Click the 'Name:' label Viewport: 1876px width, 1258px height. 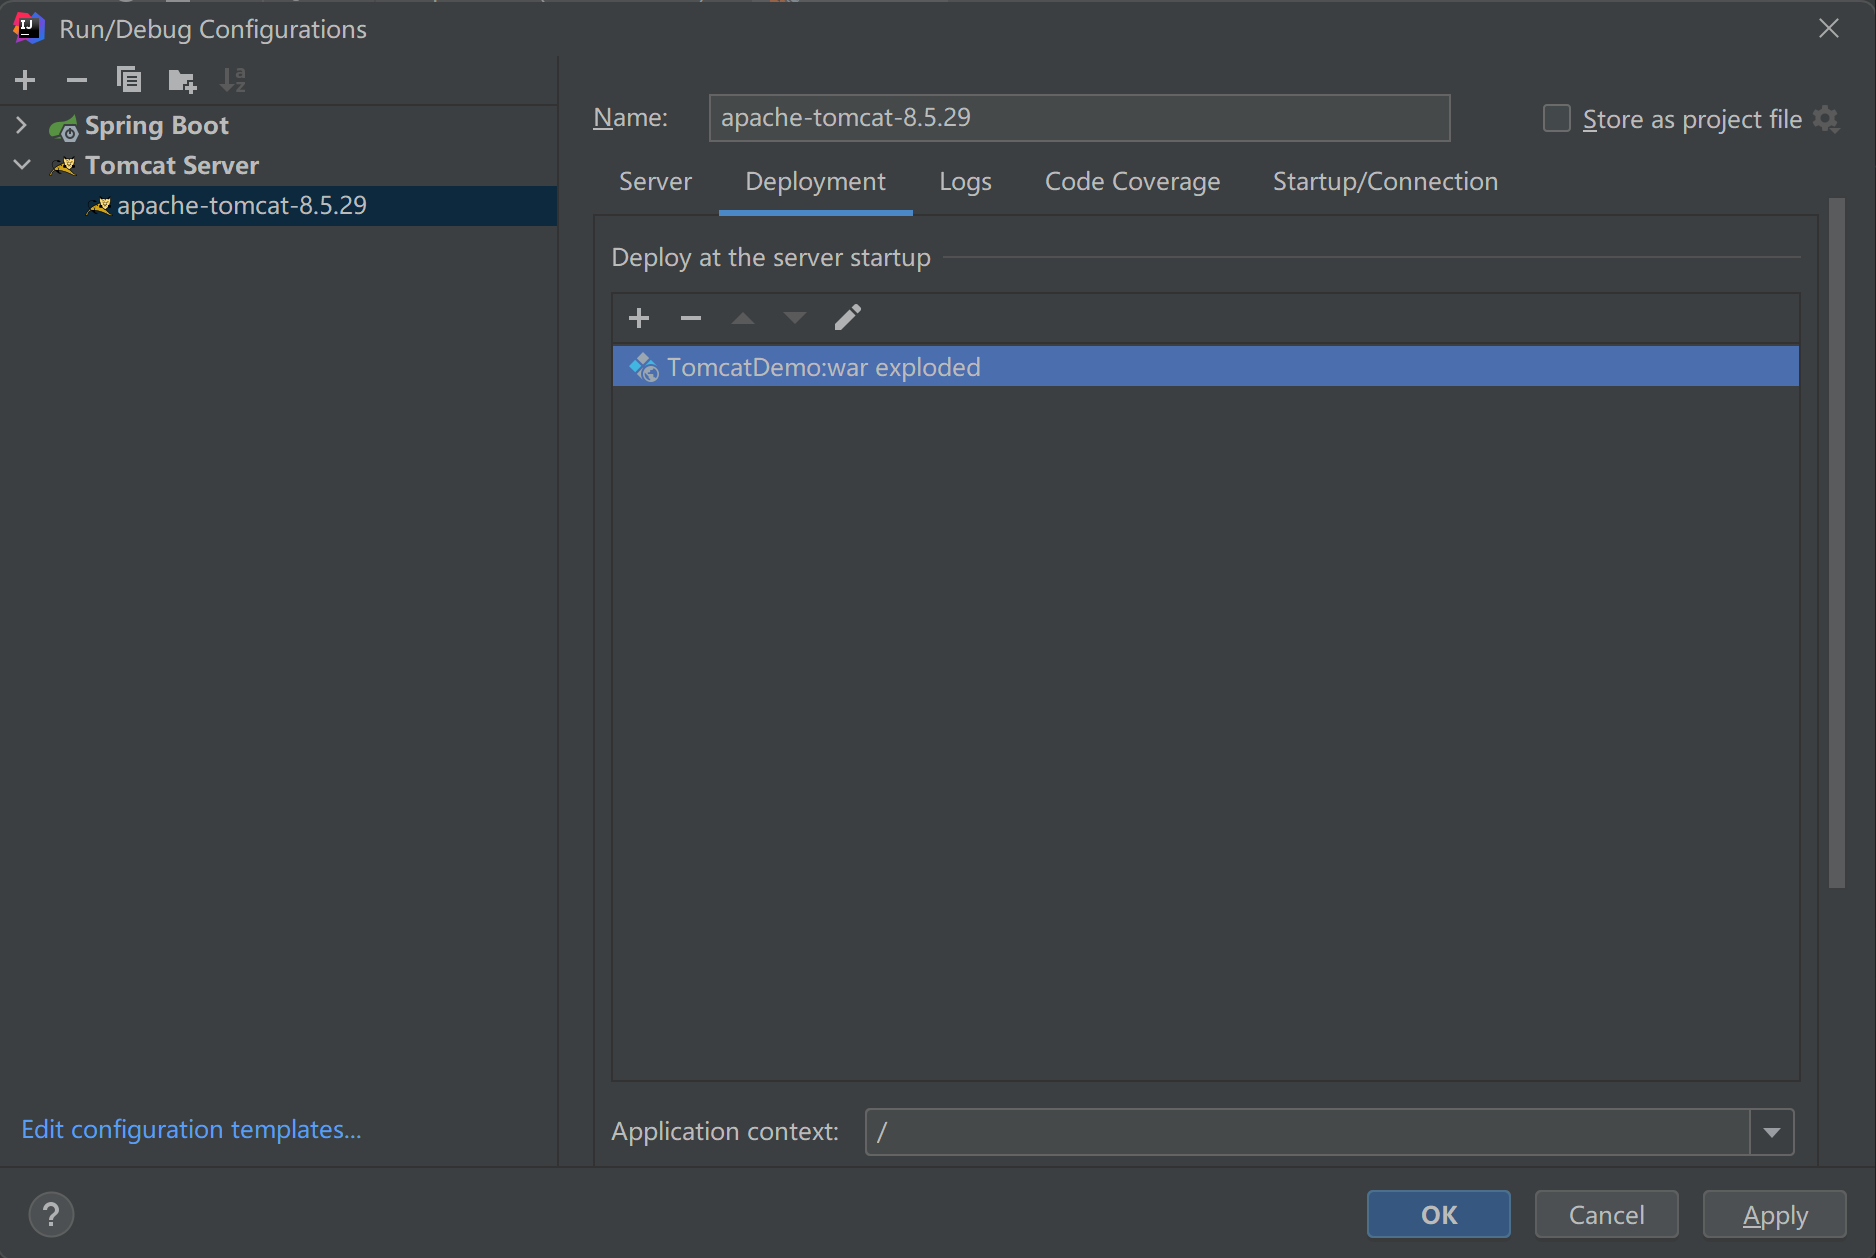tap(630, 118)
